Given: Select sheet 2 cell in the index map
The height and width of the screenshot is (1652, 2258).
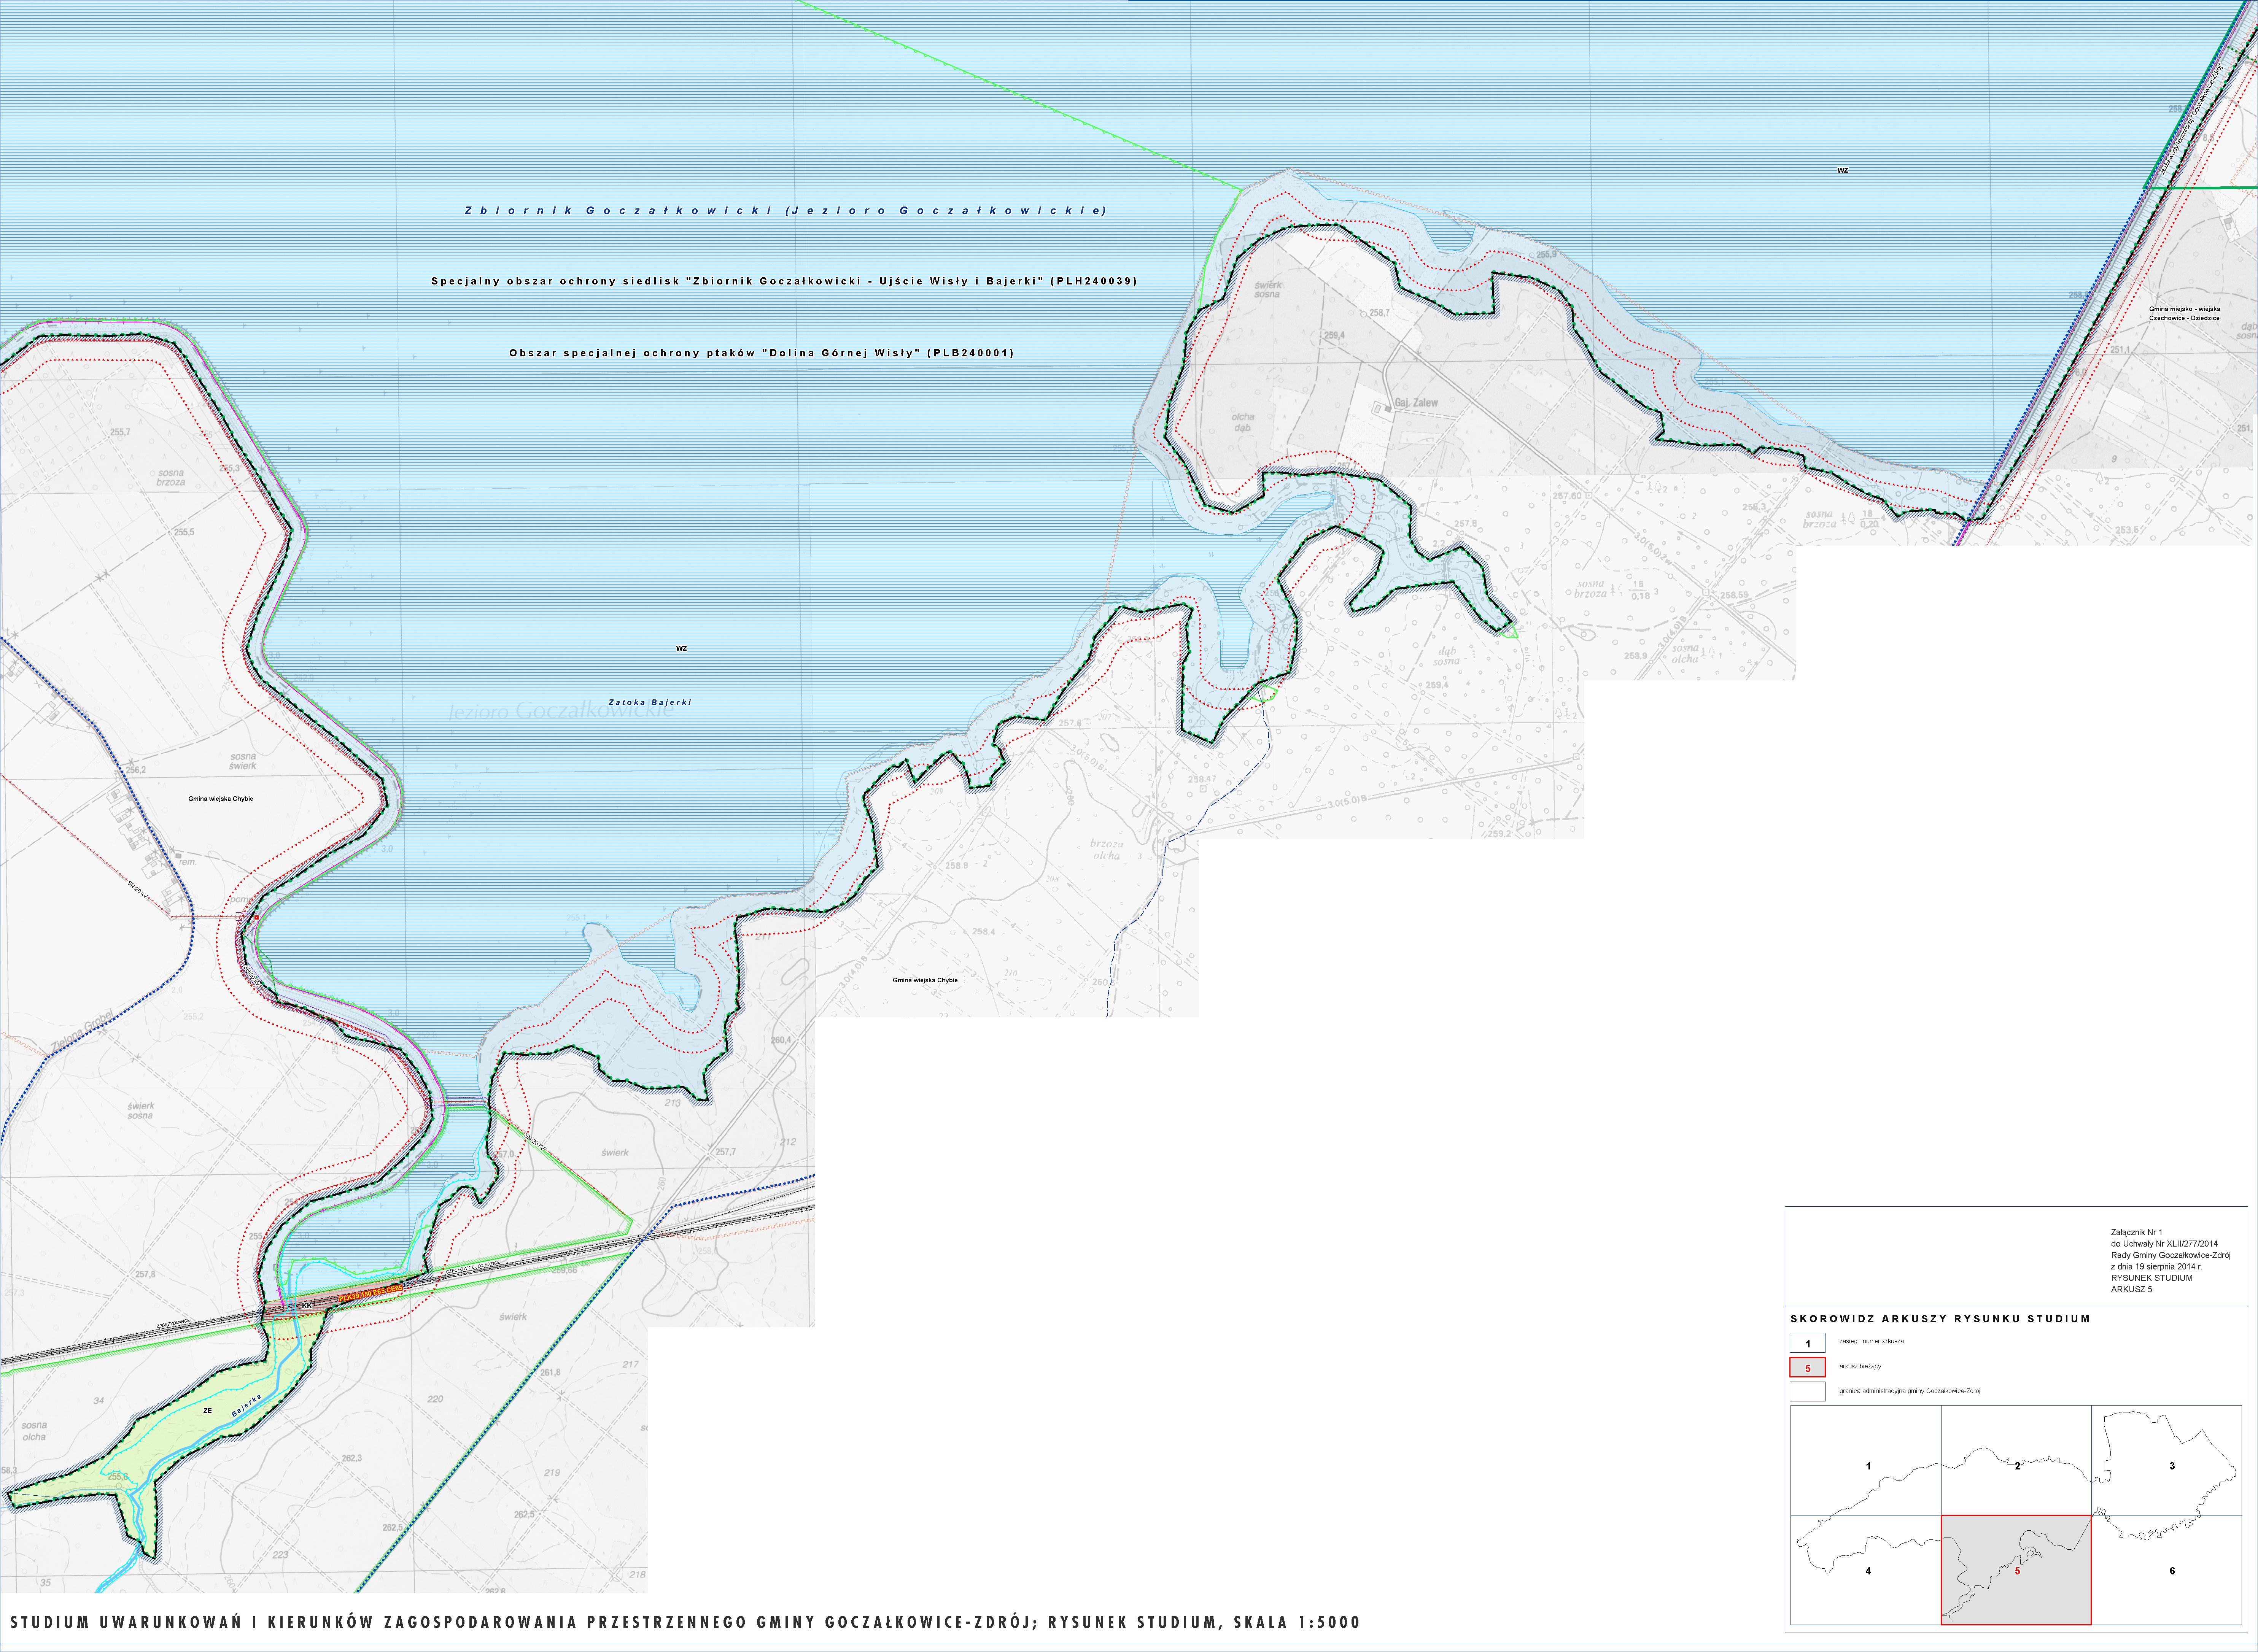Looking at the screenshot, I should (2016, 1460).
